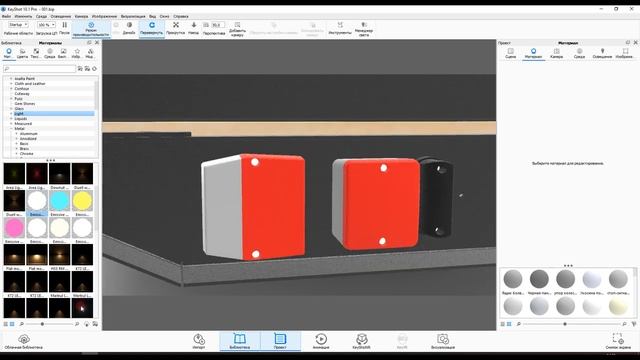640x360 pixels.
Task: Select the Light folder in tree
Action: point(19,113)
